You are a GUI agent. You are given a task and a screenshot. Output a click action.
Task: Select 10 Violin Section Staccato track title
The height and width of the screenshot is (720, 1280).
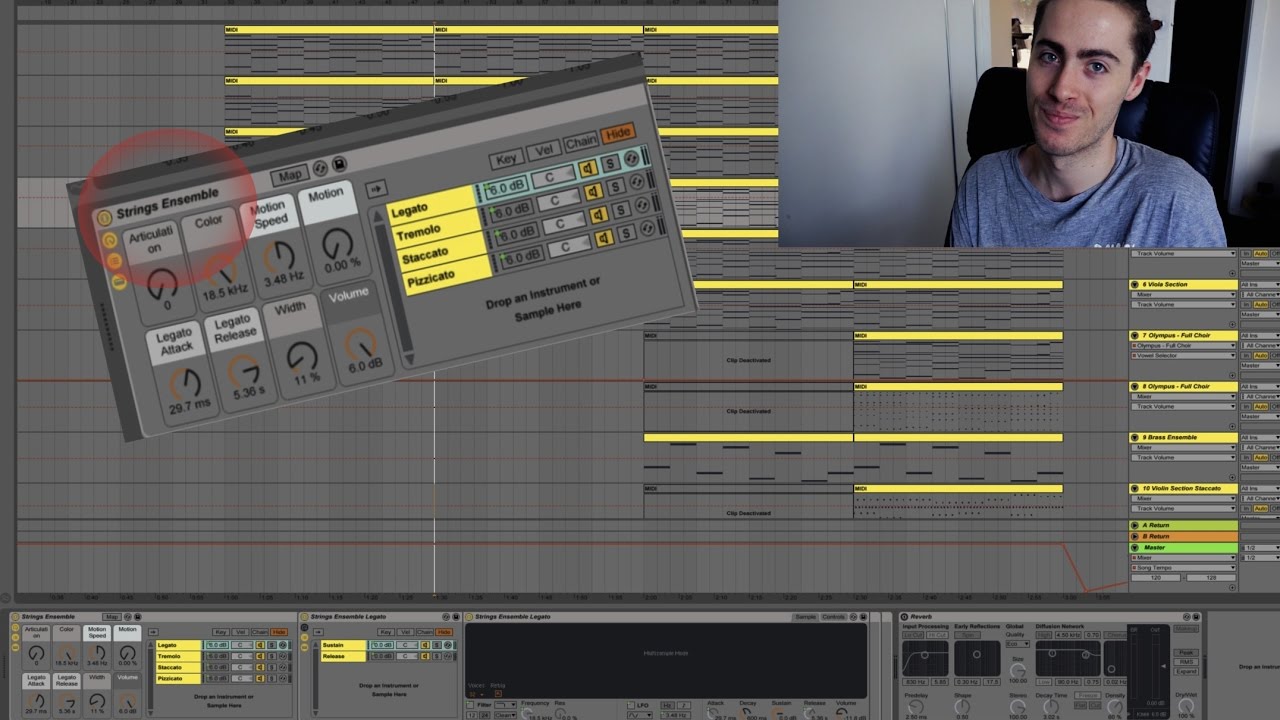point(1181,488)
